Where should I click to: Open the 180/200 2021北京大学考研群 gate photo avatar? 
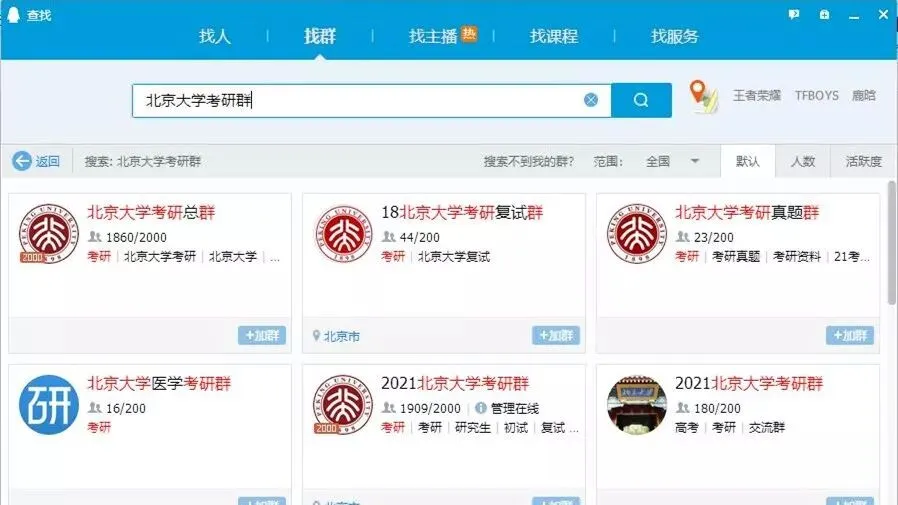pos(636,405)
